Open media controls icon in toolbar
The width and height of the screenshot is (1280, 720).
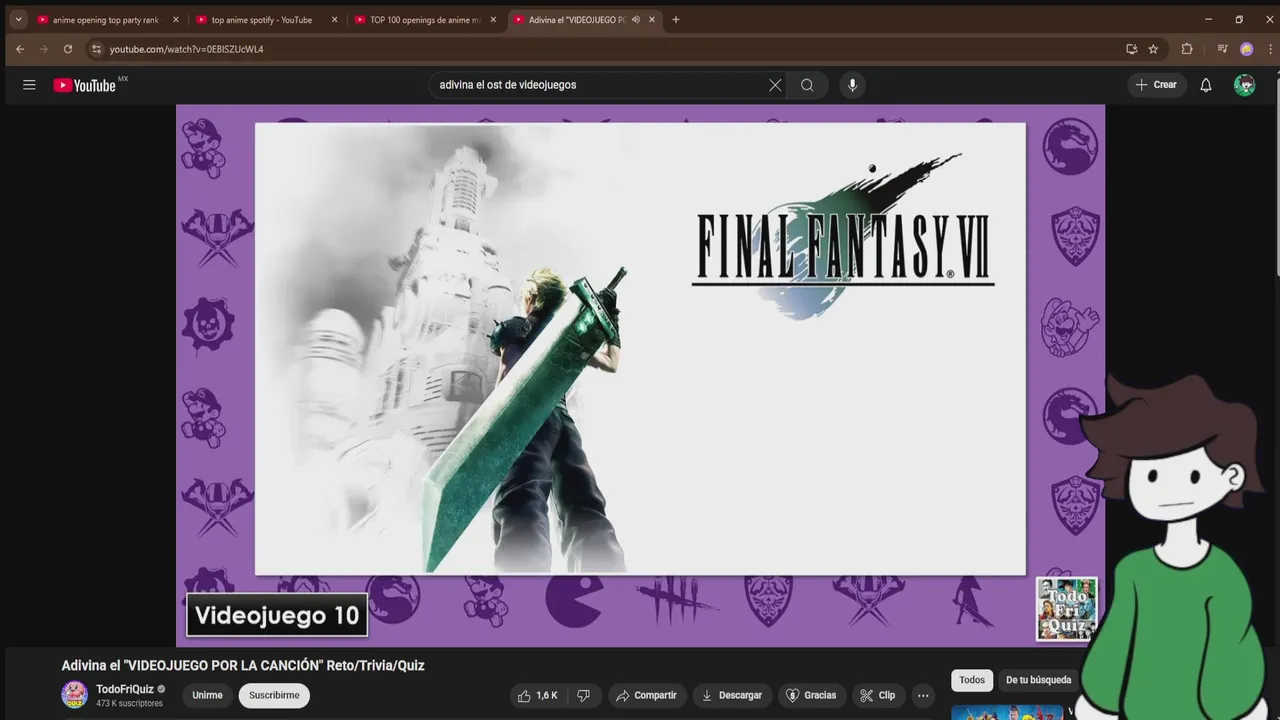pos(1222,49)
